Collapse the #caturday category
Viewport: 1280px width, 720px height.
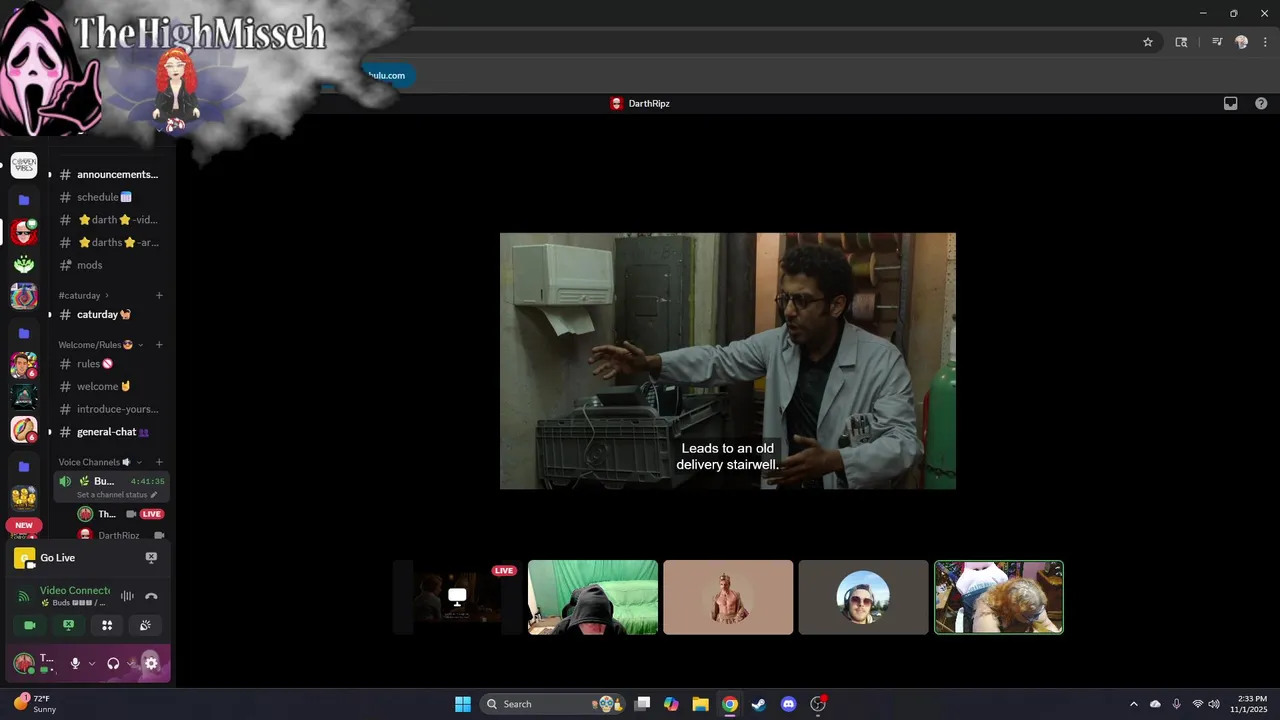[x=84, y=295]
